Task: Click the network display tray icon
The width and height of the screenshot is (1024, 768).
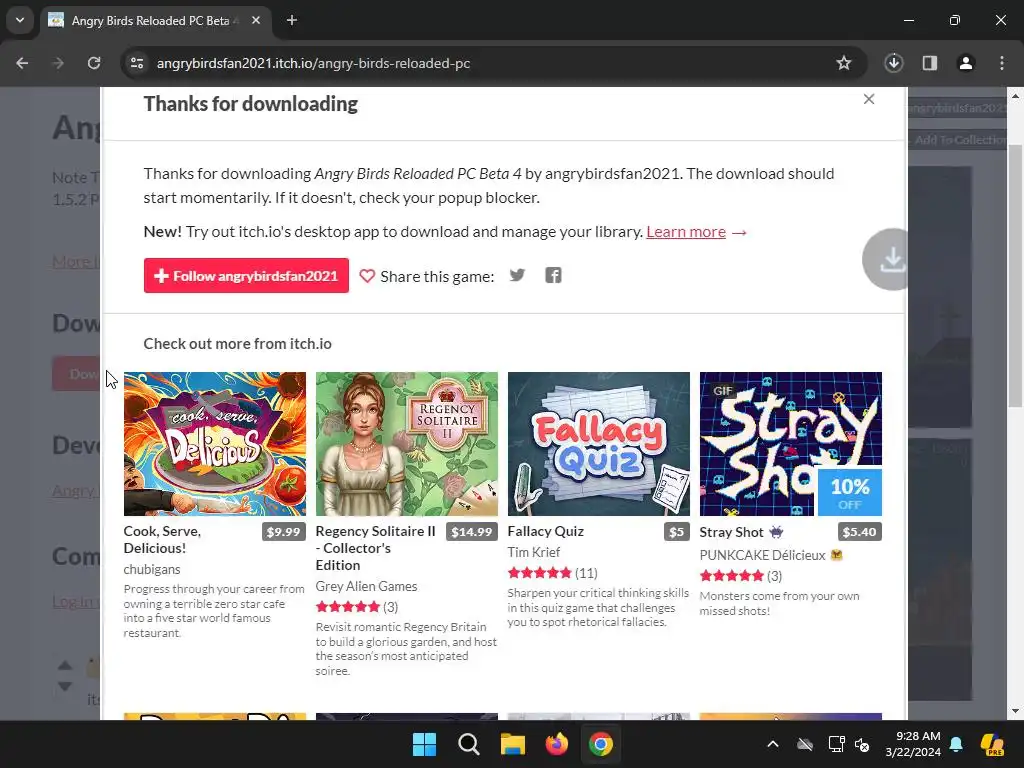Action: [836, 744]
